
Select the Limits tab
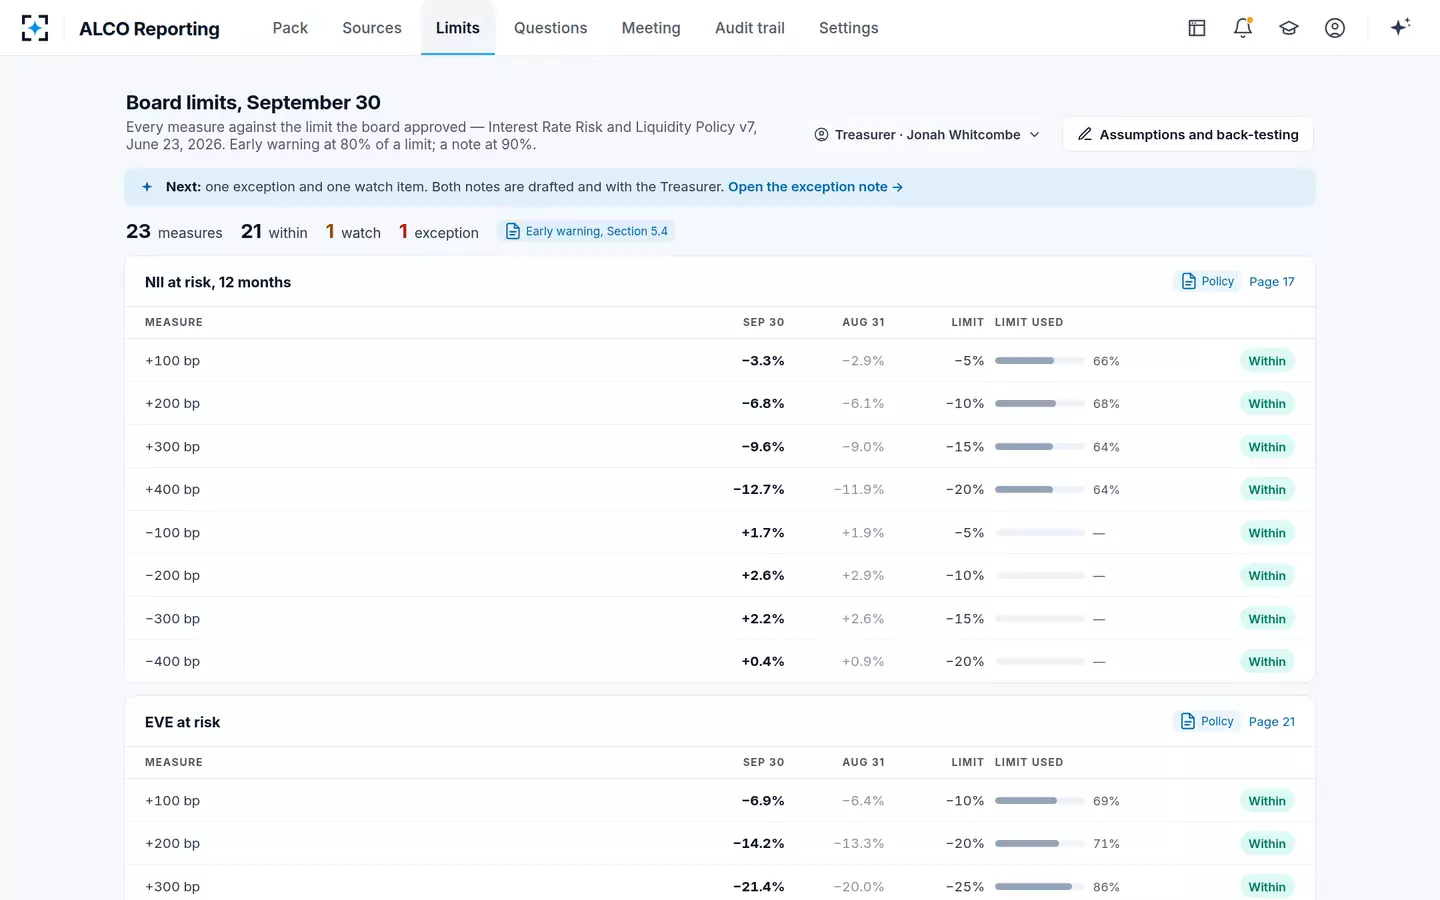click(458, 28)
